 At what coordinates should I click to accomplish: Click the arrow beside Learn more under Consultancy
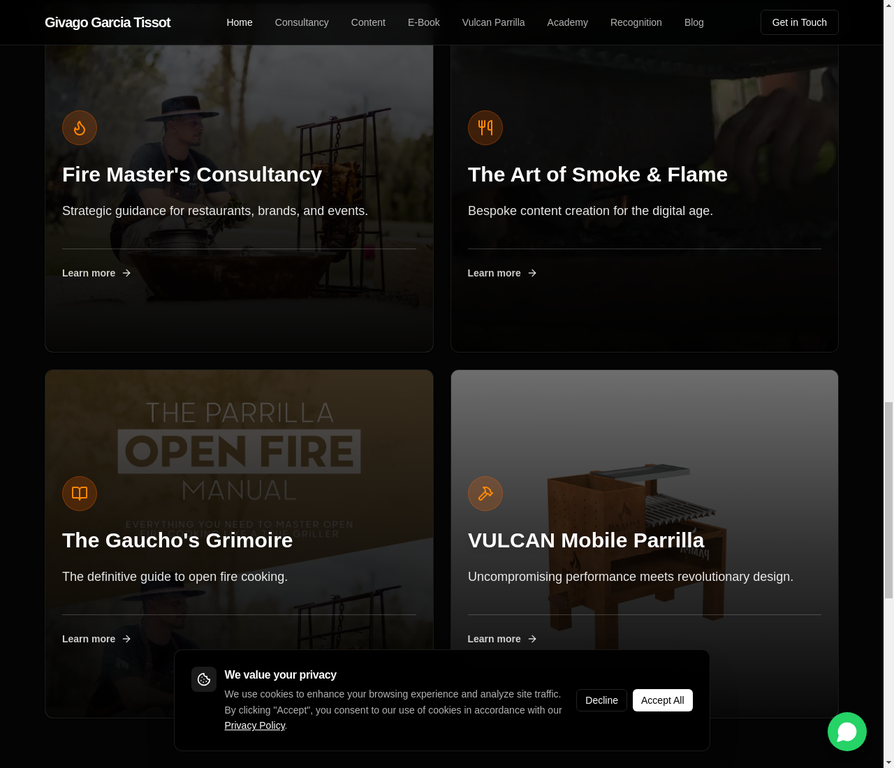[126, 273]
